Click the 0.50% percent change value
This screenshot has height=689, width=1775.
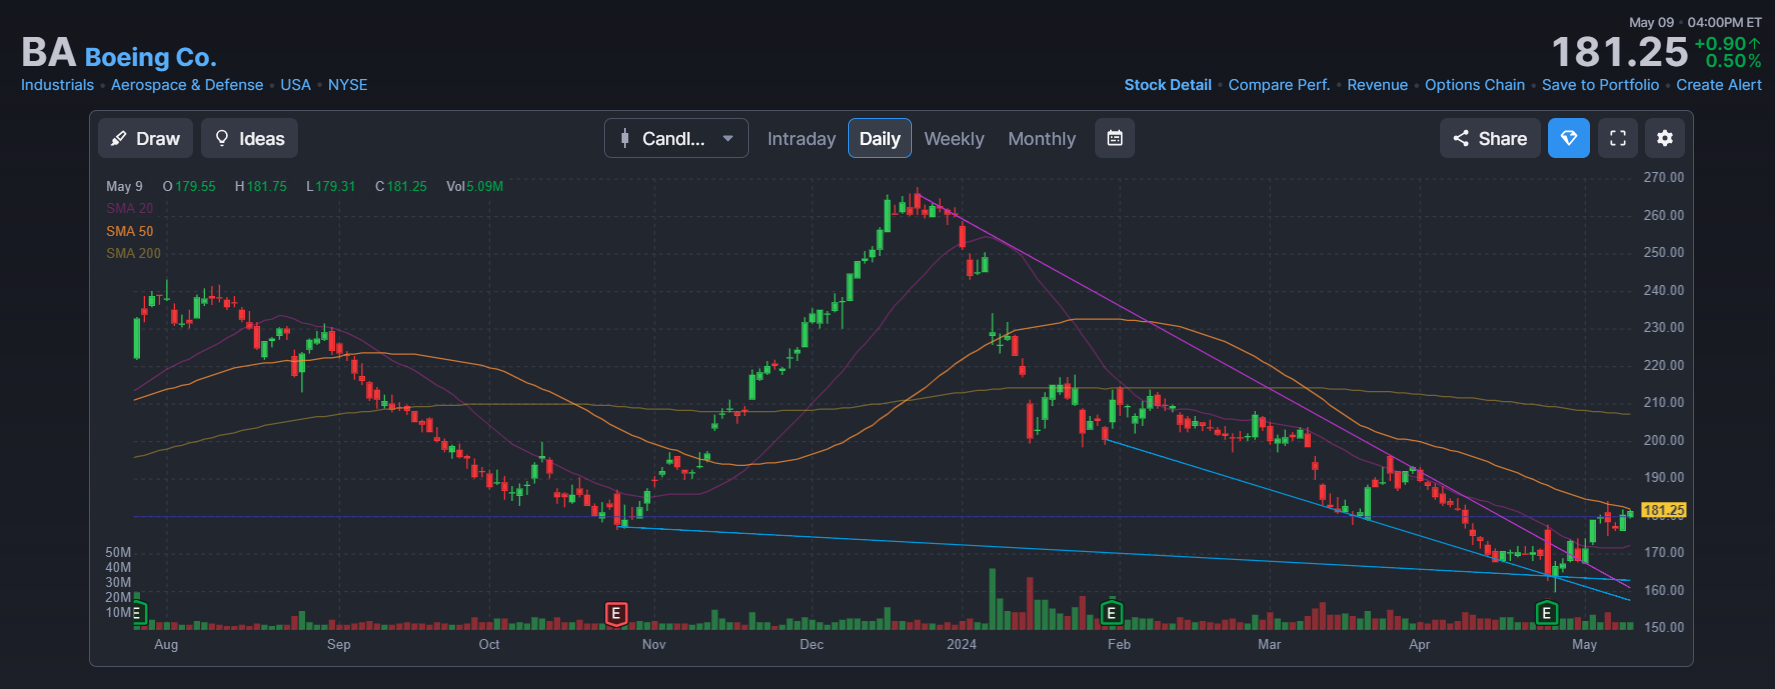coord(1733,61)
